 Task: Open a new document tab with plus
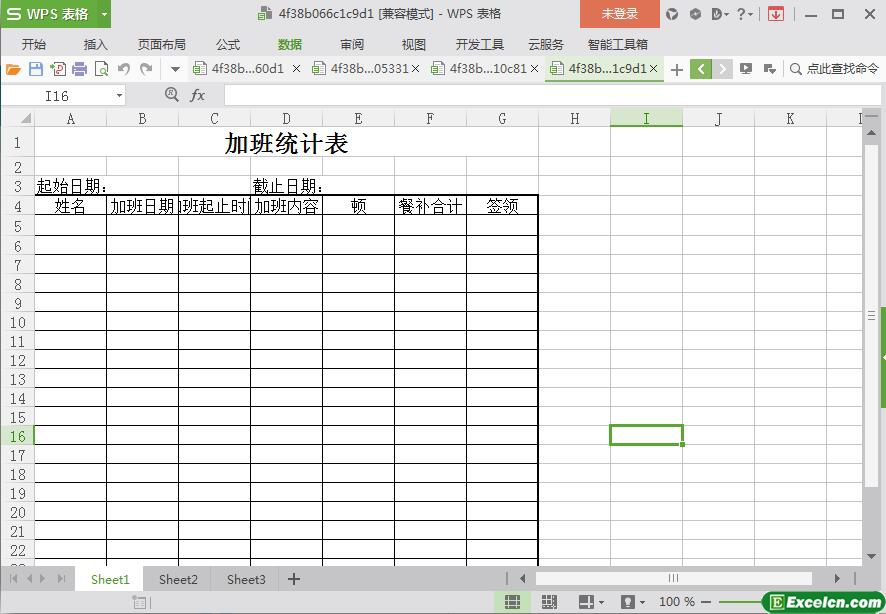677,69
